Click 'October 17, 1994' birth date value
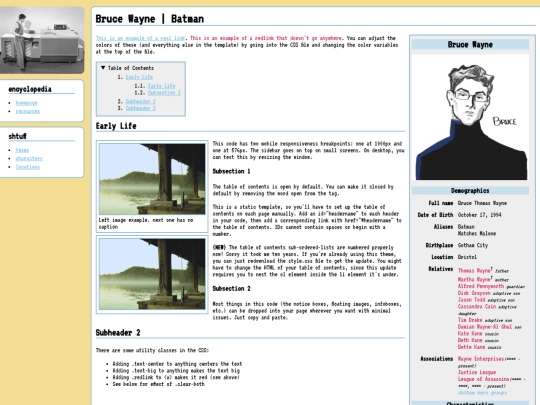This screenshot has height=405, width=540. [x=479, y=215]
